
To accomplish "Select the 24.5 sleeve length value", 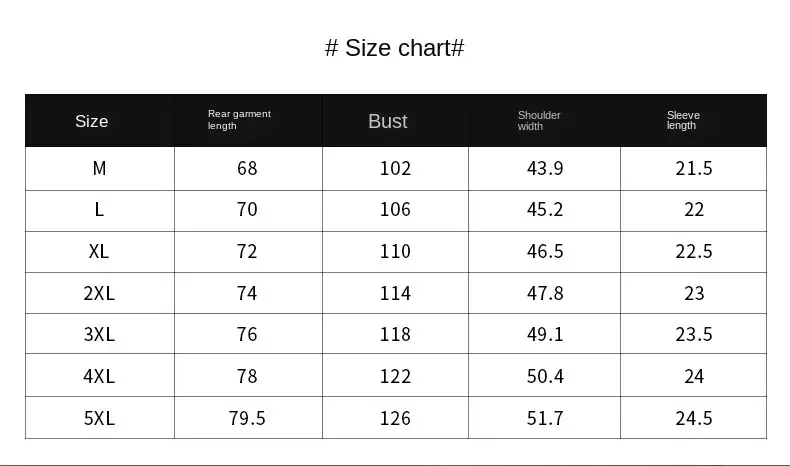I will tap(694, 418).
